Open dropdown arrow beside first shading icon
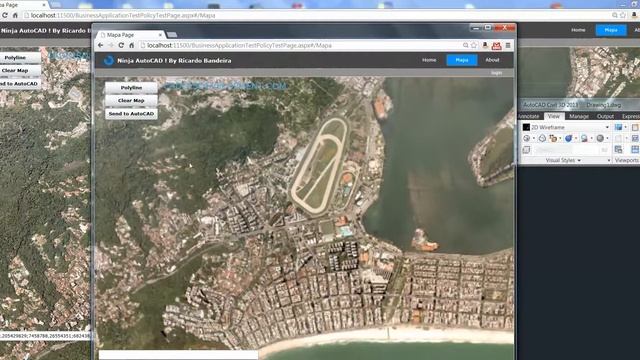The width and height of the screenshot is (640, 360). (534, 138)
